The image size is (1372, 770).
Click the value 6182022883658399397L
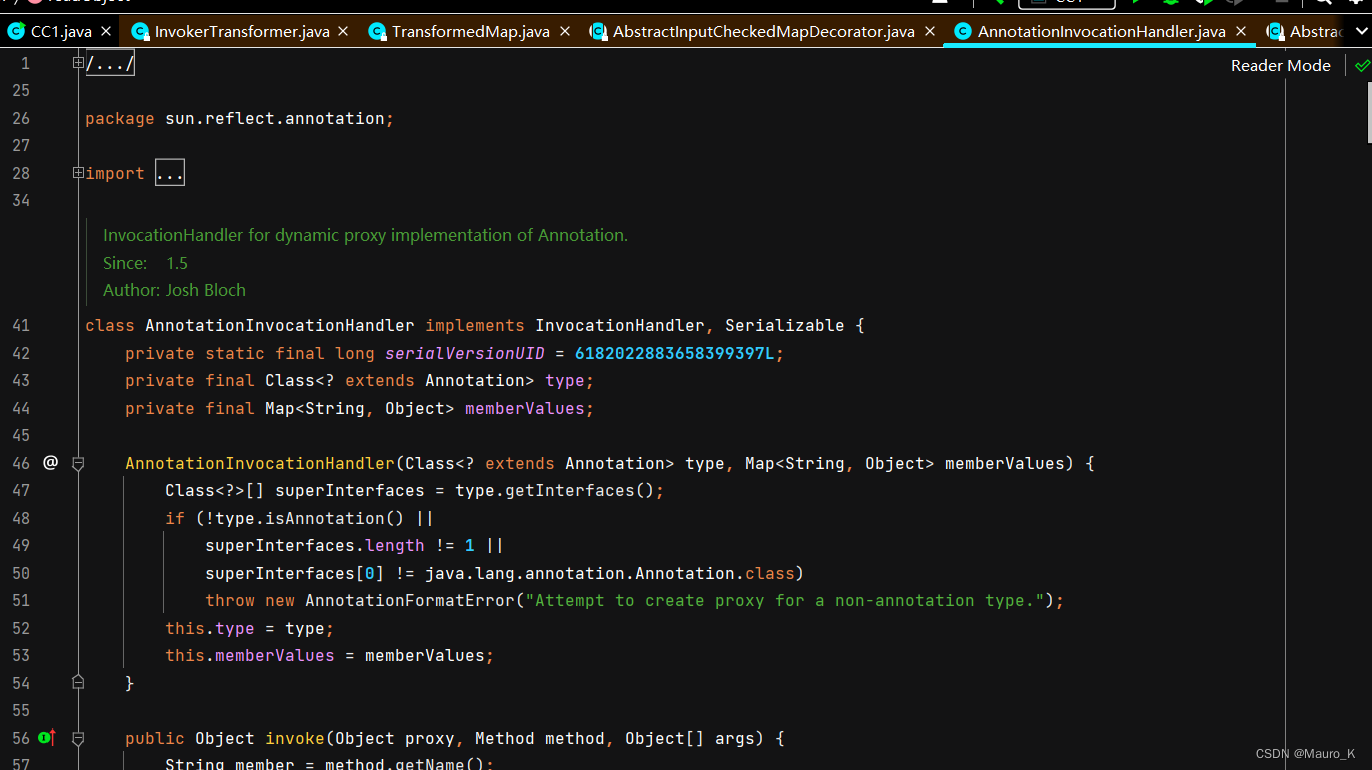coord(675,353)
